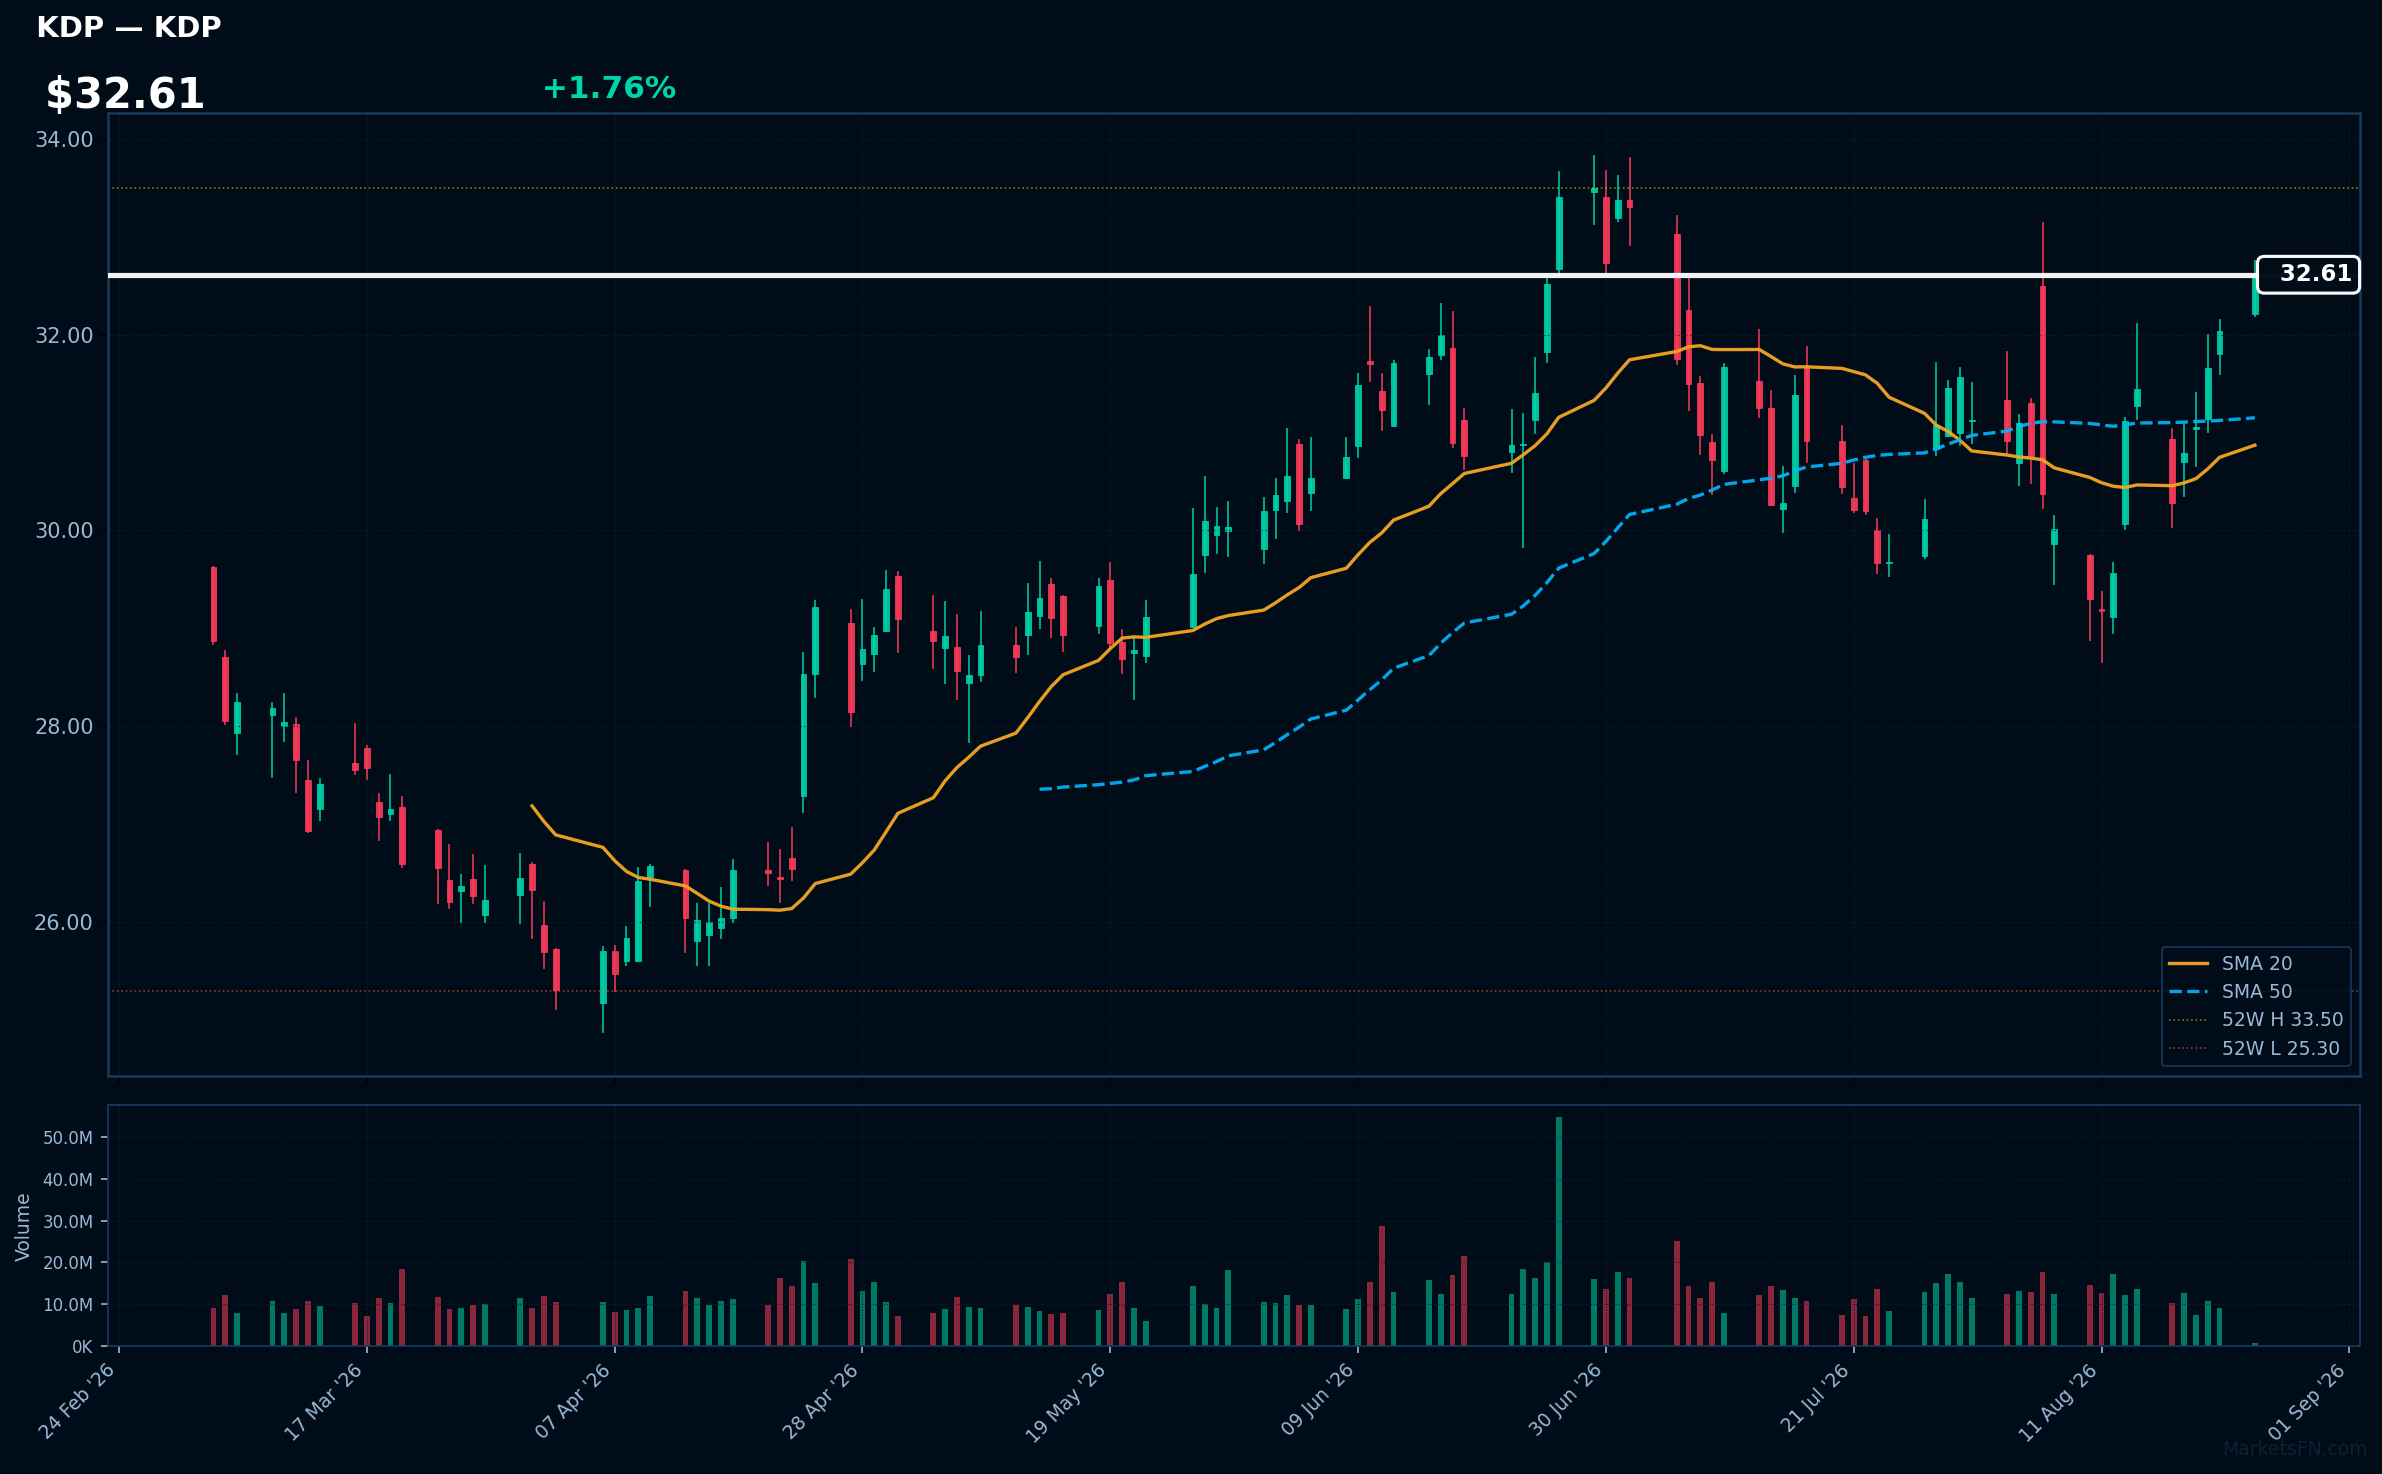Click the 30.00 price axis label

[x=64, y=531]
